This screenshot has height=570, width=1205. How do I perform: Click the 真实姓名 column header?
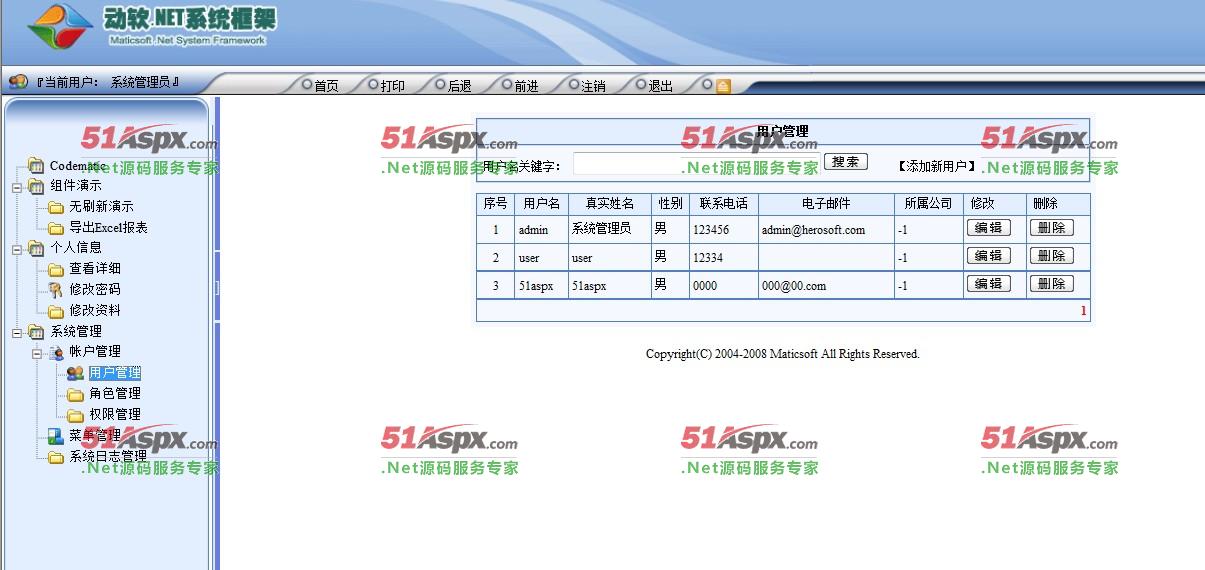[x=610, y=203]
